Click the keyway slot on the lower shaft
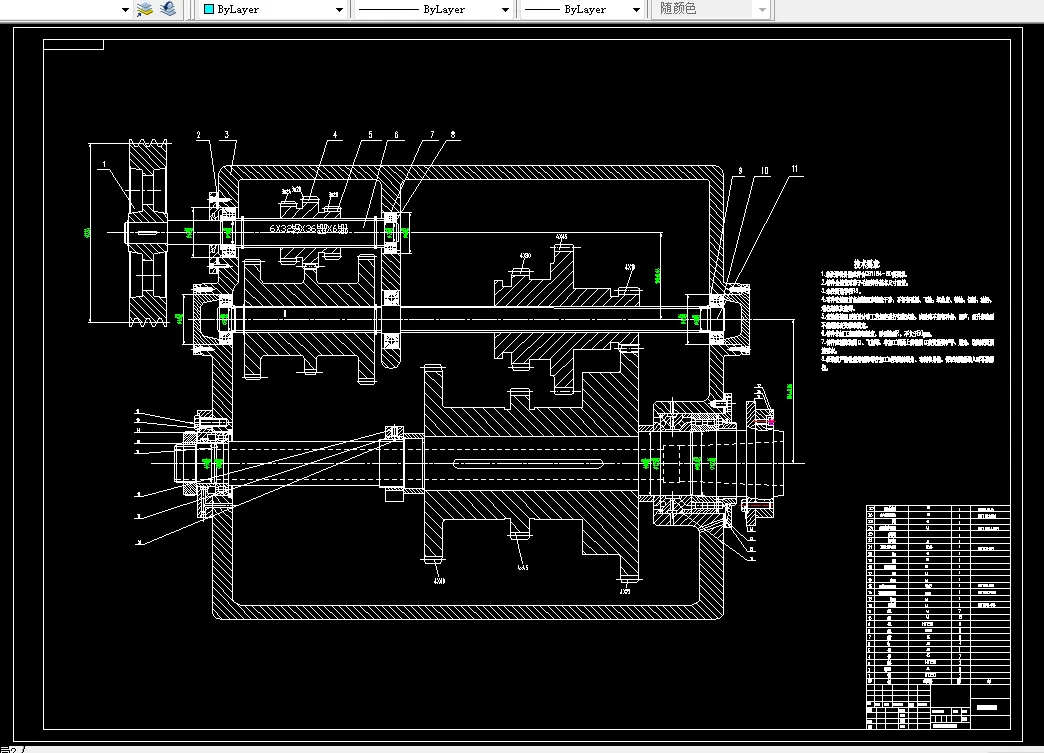This screenshot has width=1044, height=753. pos(528,462)
